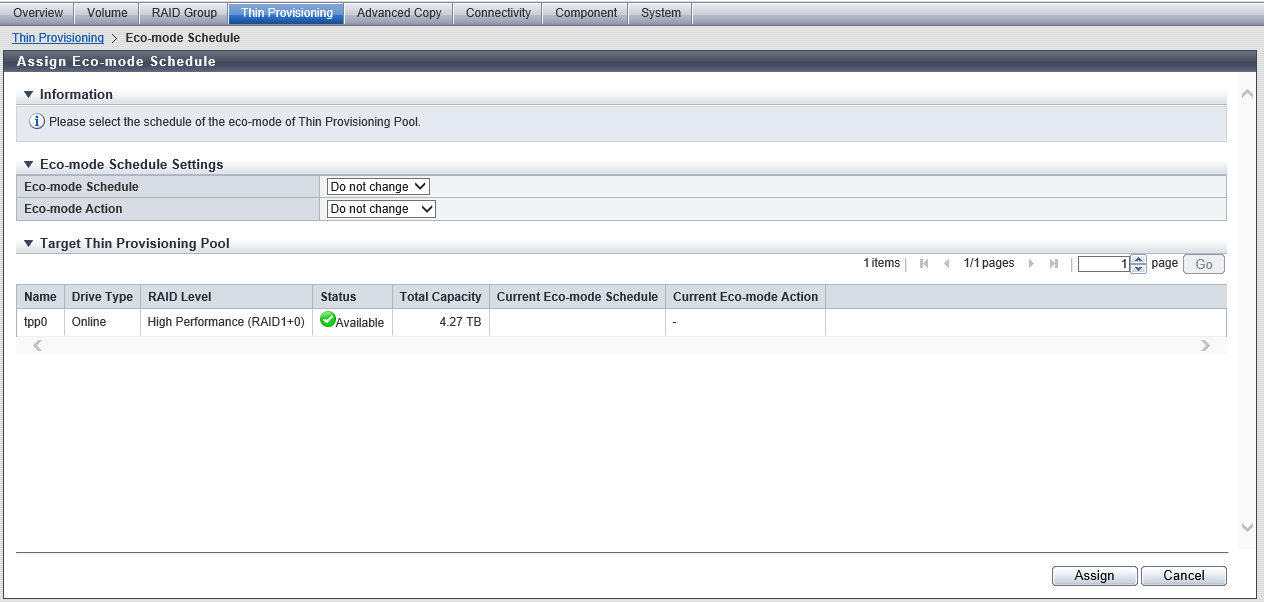Click the page number input field

coord(1103,264)
